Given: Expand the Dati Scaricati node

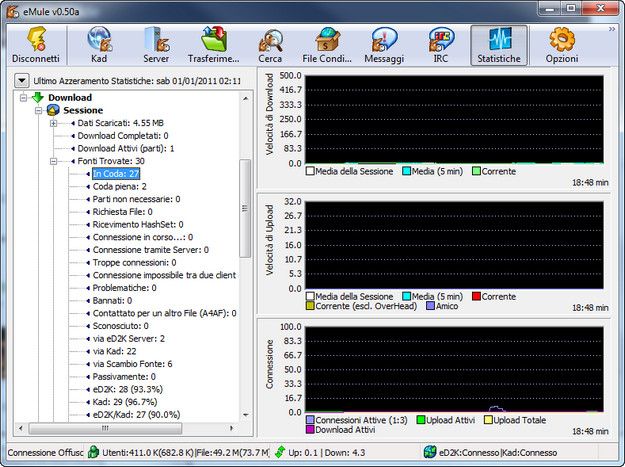Looking at the screenshot, I should (53, 123).
